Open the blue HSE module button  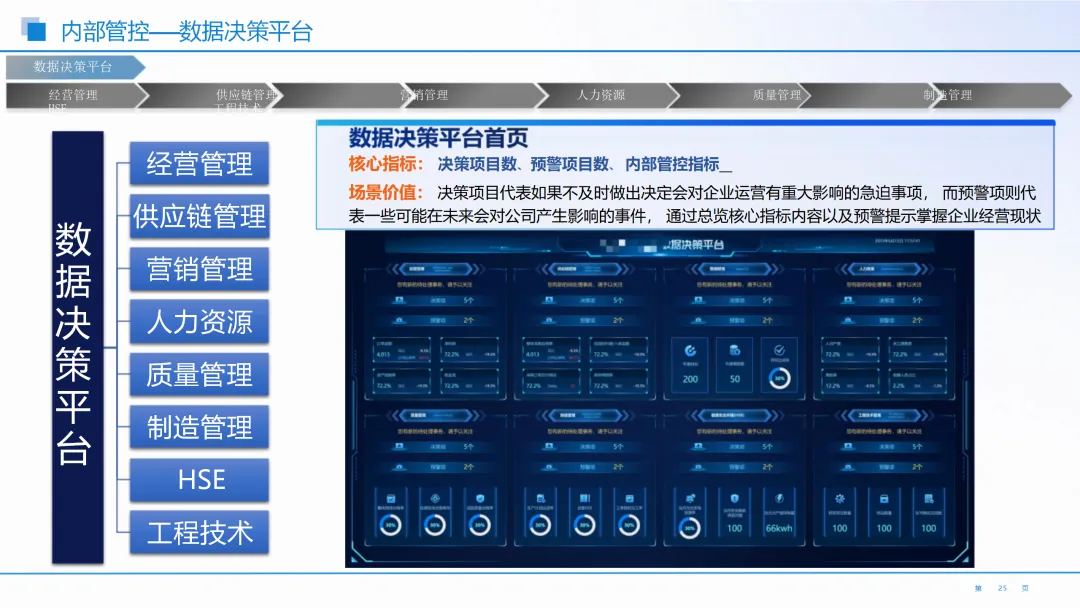199,480
